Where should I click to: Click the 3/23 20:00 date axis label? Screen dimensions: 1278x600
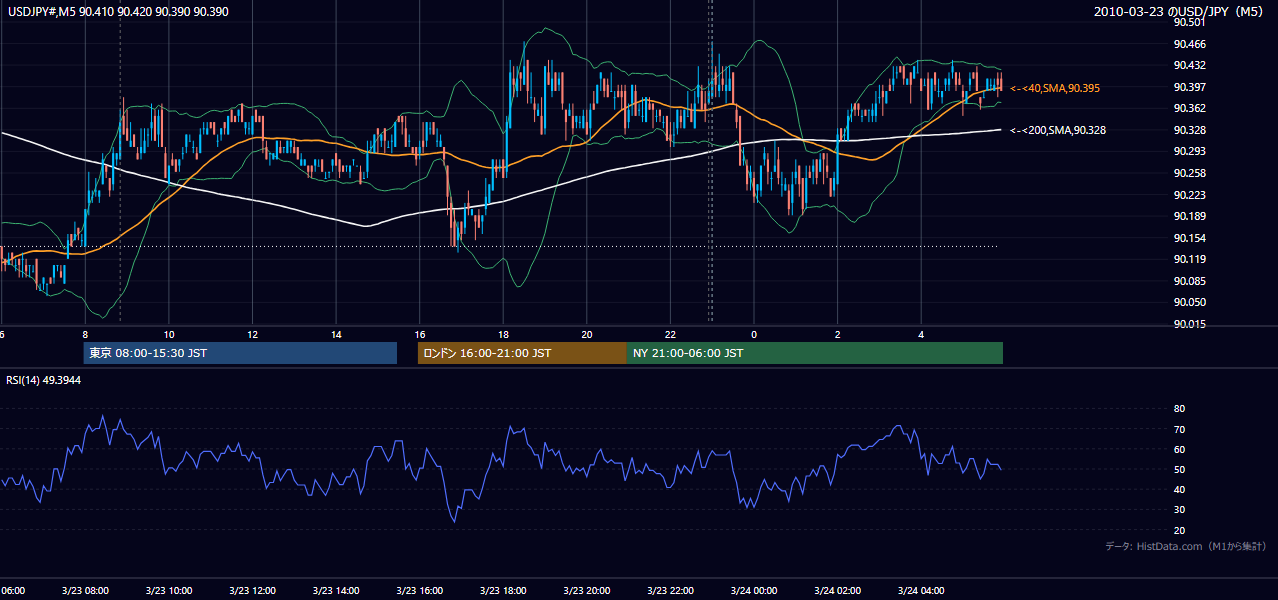point(586,591)
